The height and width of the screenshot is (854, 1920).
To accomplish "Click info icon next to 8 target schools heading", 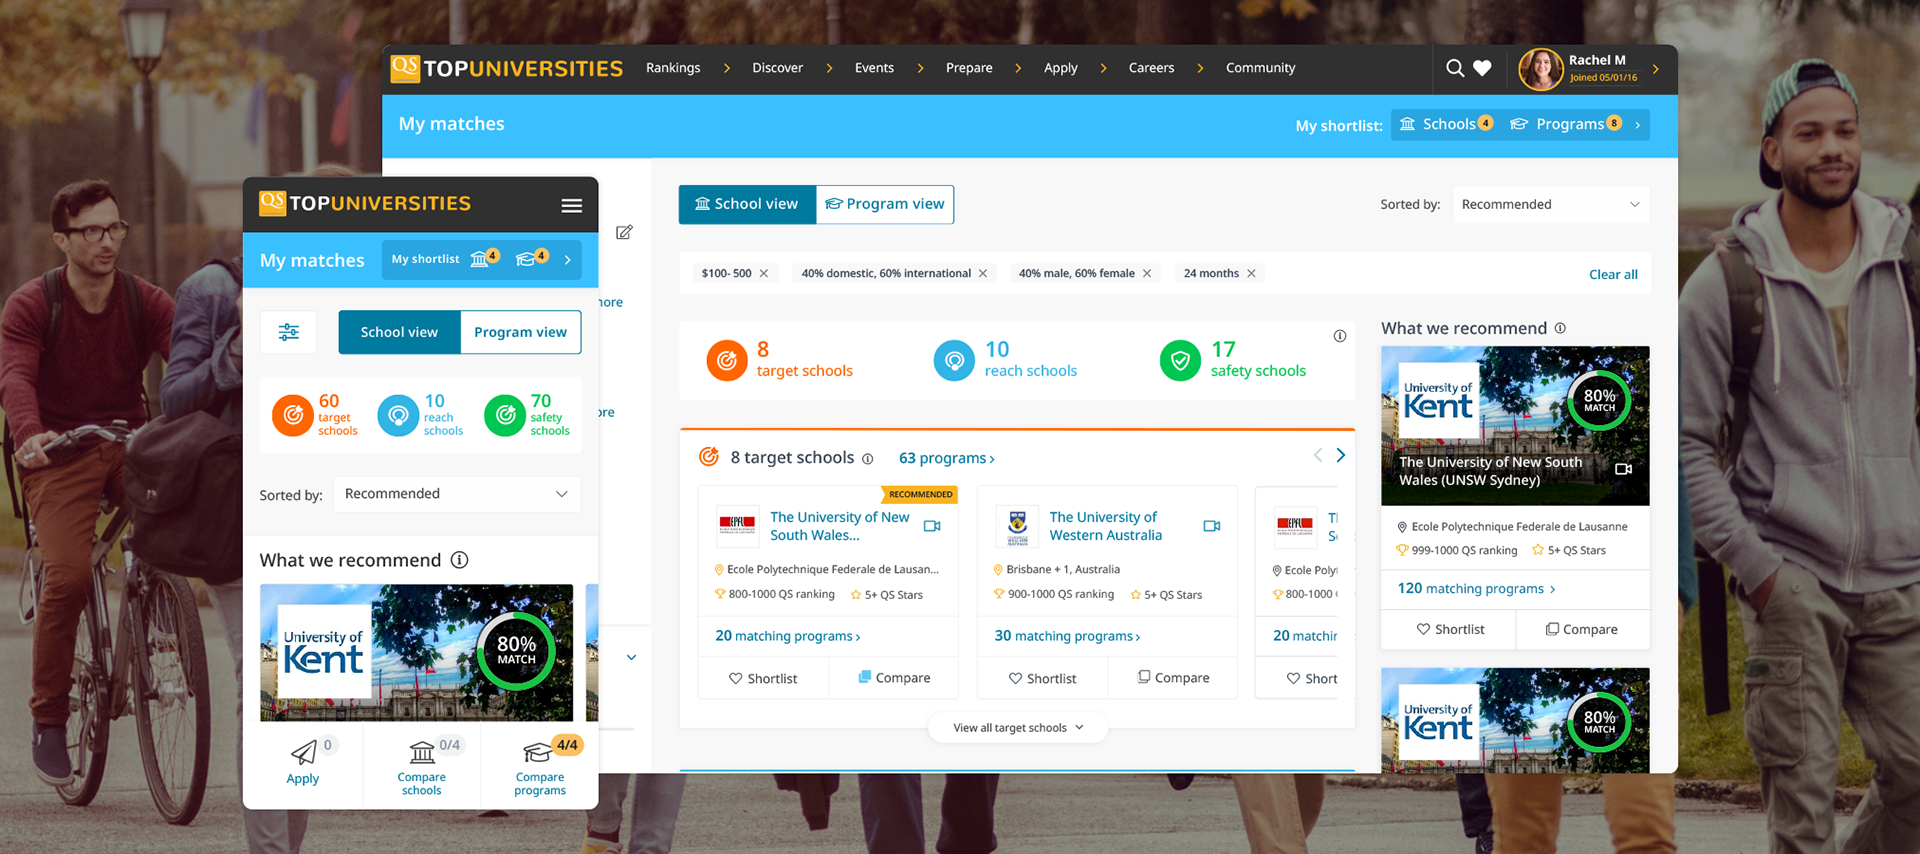I will pyautogui.click(x=868, y=459).
